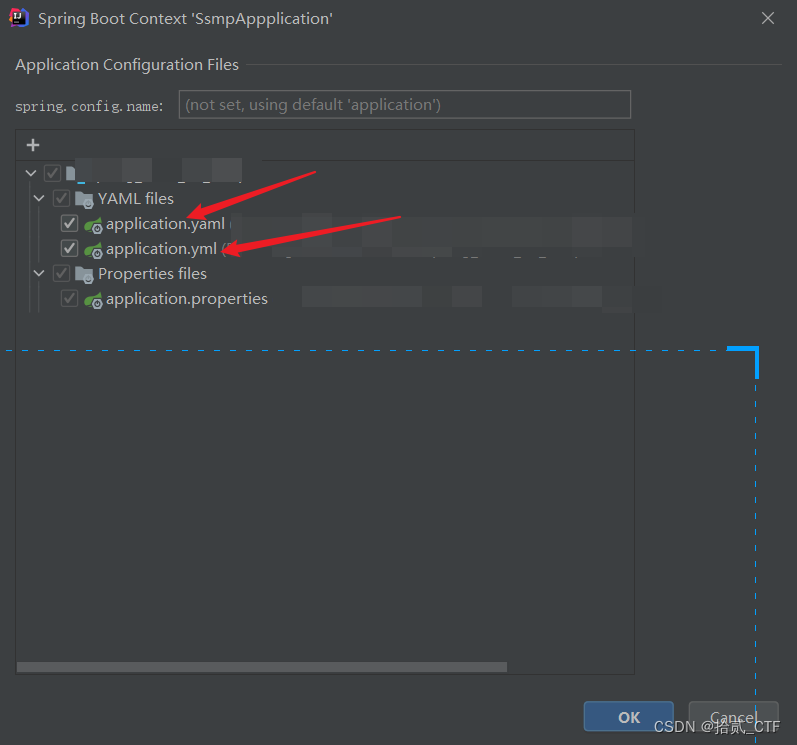Click the spring.config.name label
Screen dimensions: 797x745
coord(89,106)
